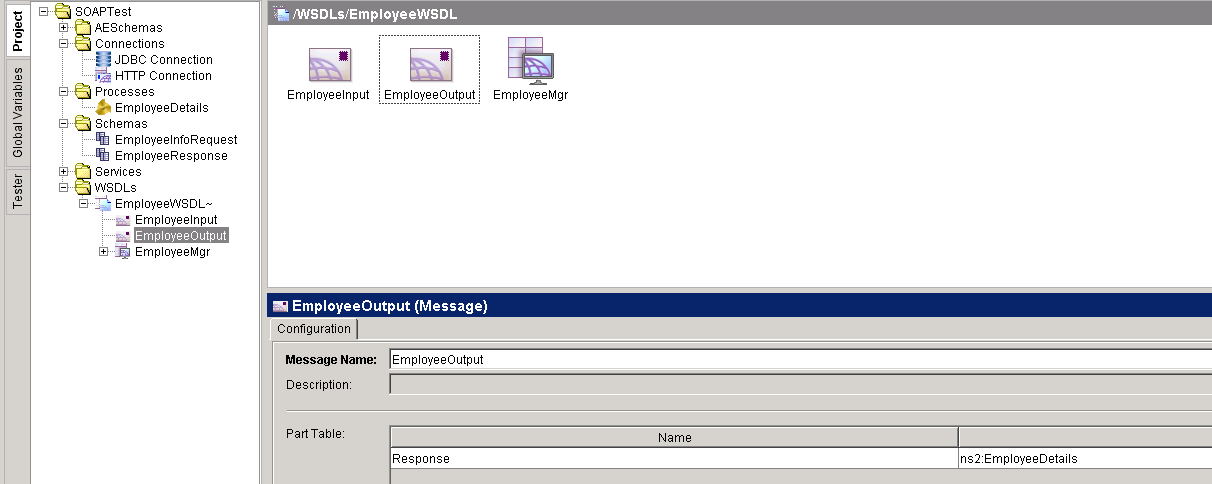Click the EmployeeDetails process icon

[103, 108]
